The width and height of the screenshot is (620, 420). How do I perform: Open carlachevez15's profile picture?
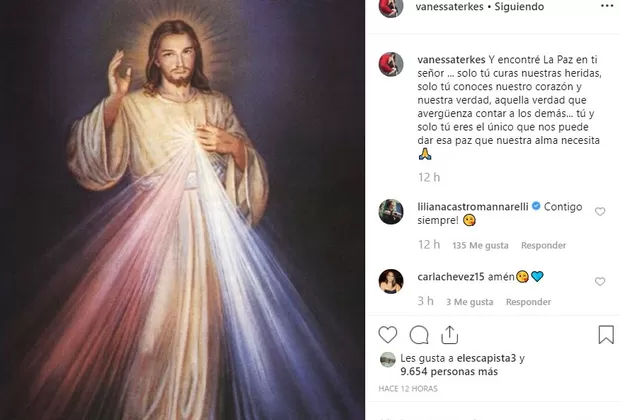pyautogui.click(x=390, y=281)
